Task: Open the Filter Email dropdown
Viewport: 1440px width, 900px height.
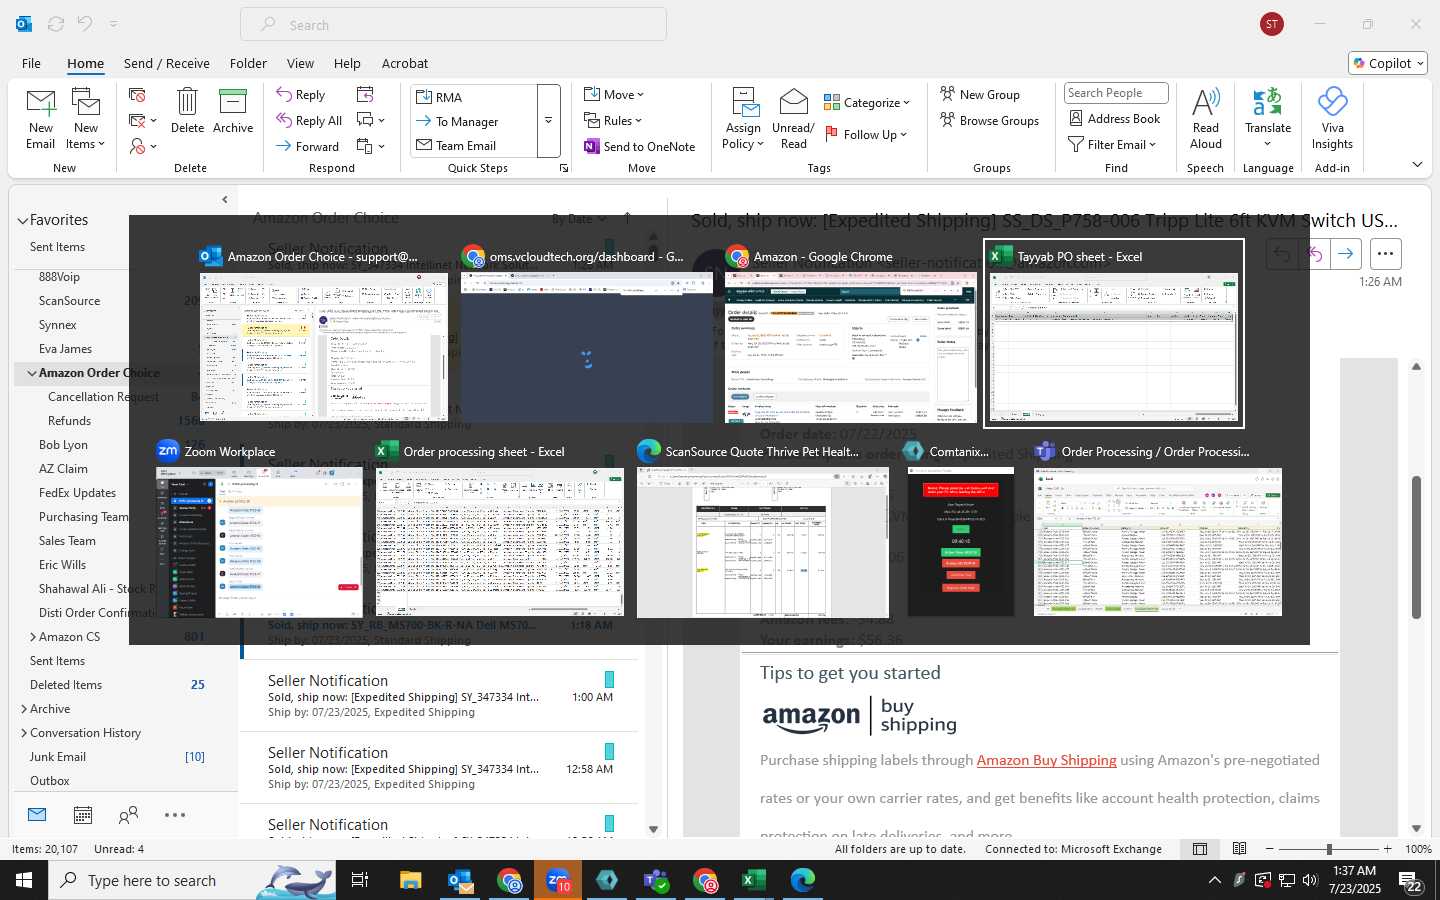Action: pos(1112,144)
